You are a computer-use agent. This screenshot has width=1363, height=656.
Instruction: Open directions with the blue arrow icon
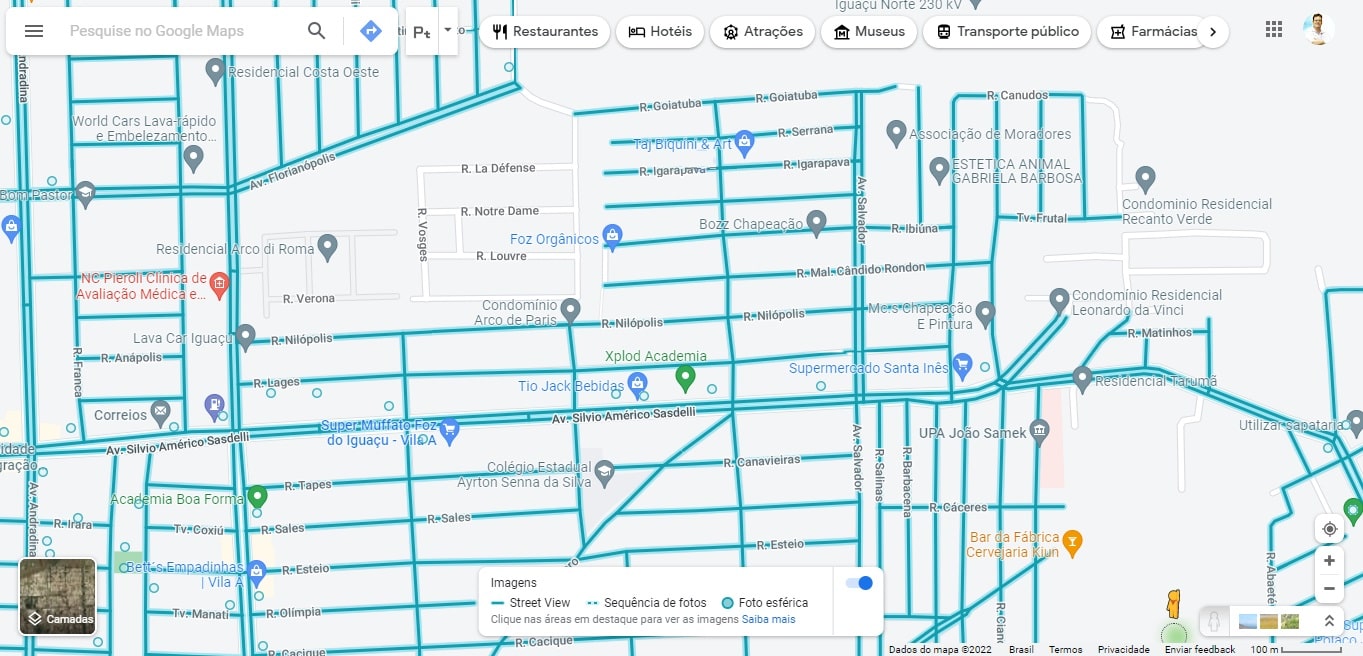(370, 31)
